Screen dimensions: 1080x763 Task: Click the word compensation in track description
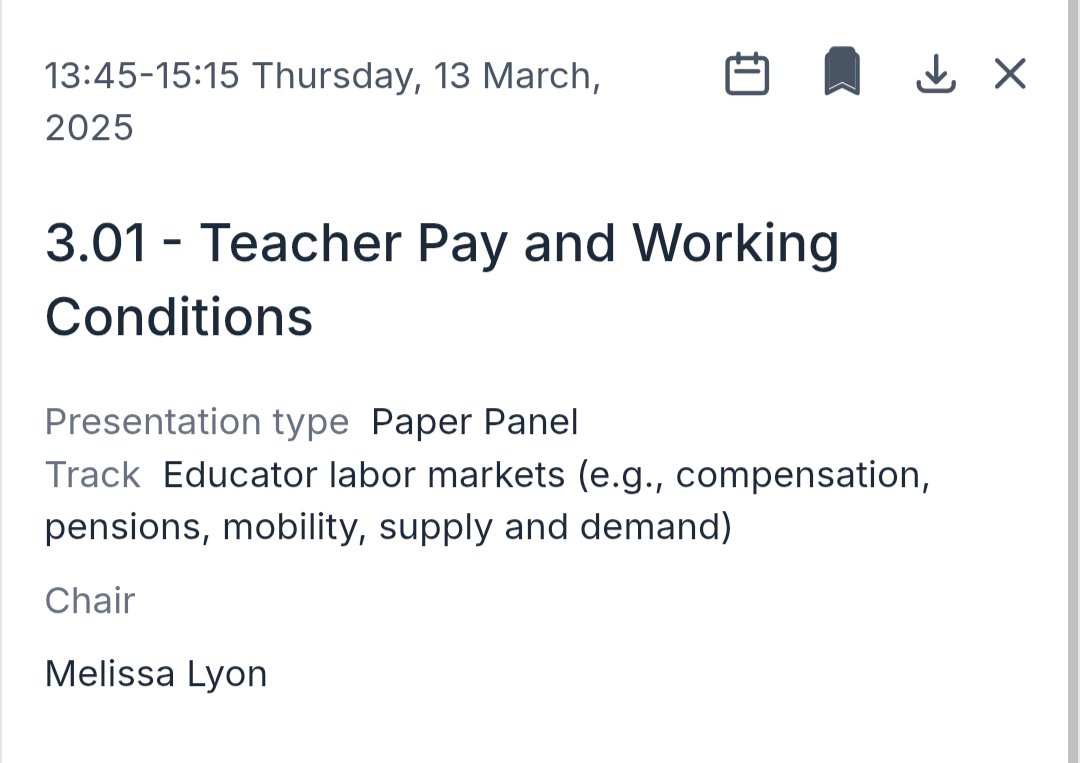click(x=802, y=475)
